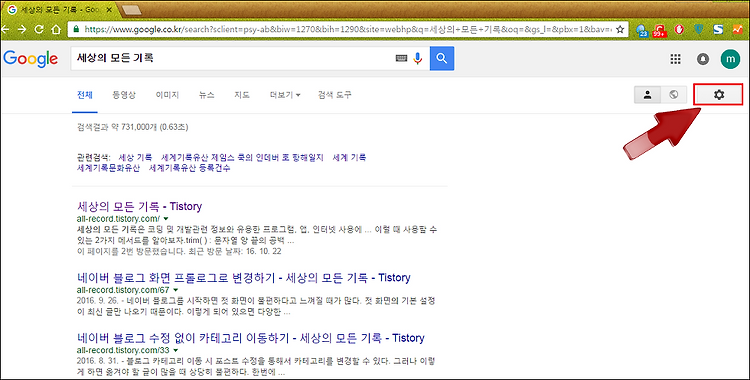Screen dimensions: 750x380
Task: Open the account avatar labeled m
Action: click(x=730, y=59)
